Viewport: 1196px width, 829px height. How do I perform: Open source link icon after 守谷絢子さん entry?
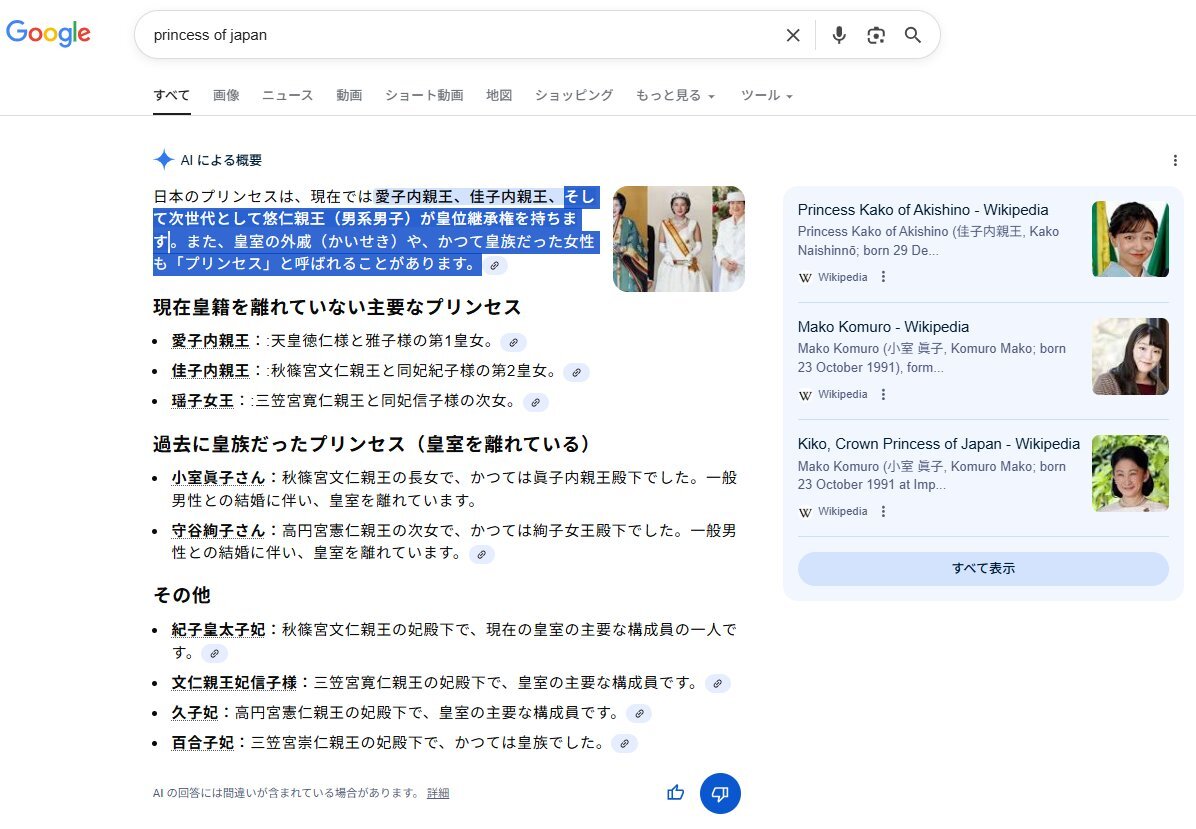(481, 554)
